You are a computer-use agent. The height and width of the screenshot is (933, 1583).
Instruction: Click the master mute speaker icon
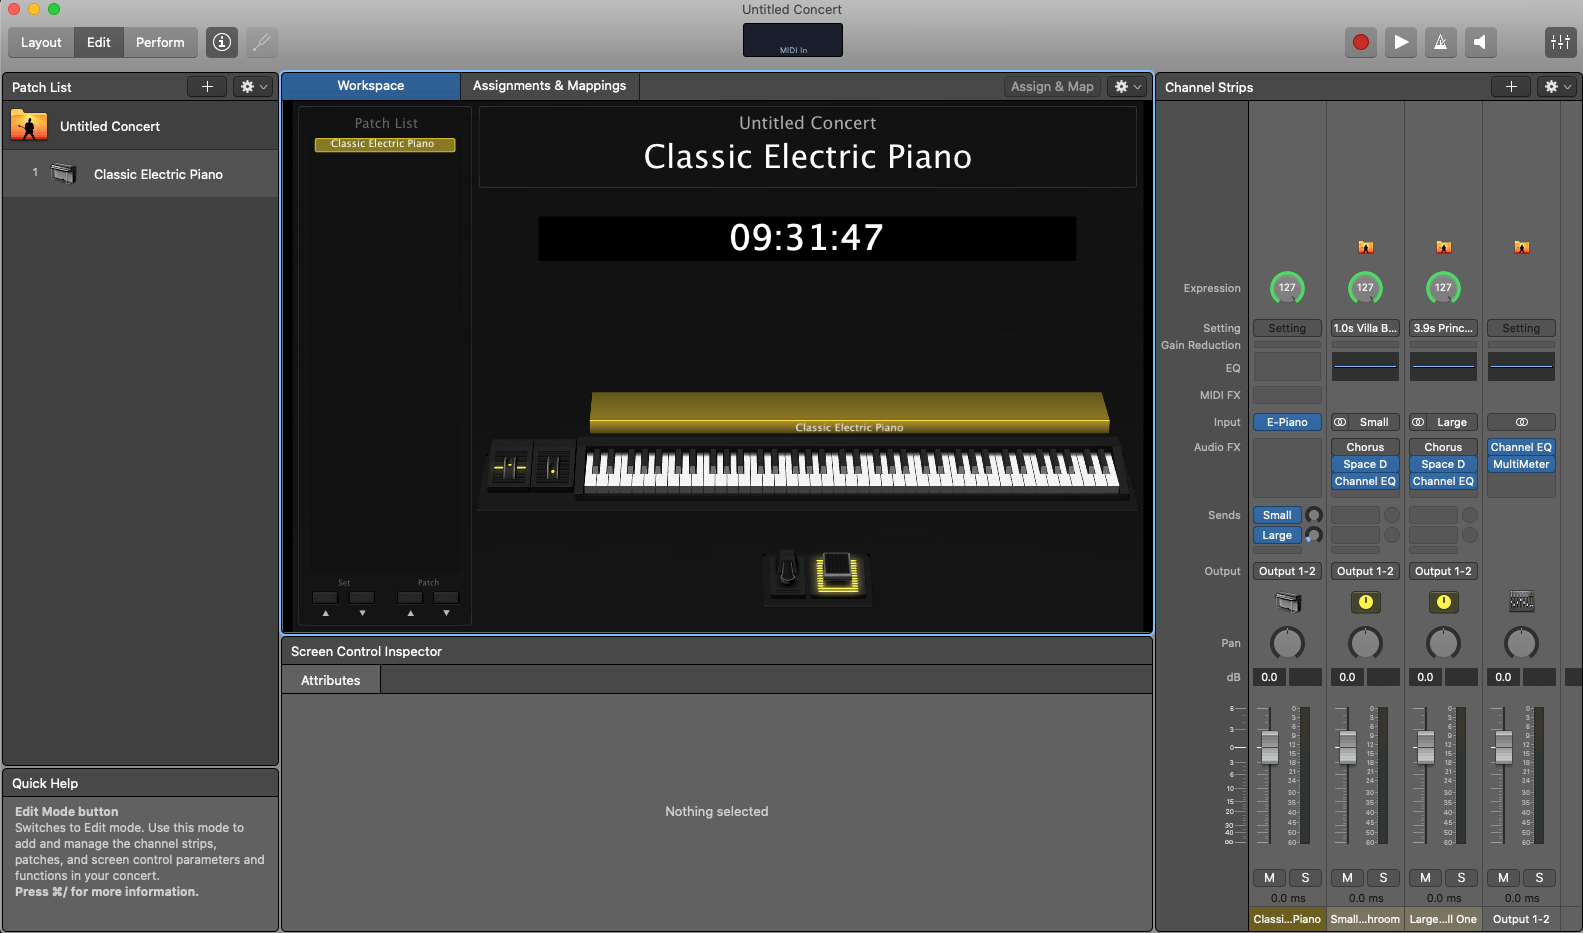1481,42
